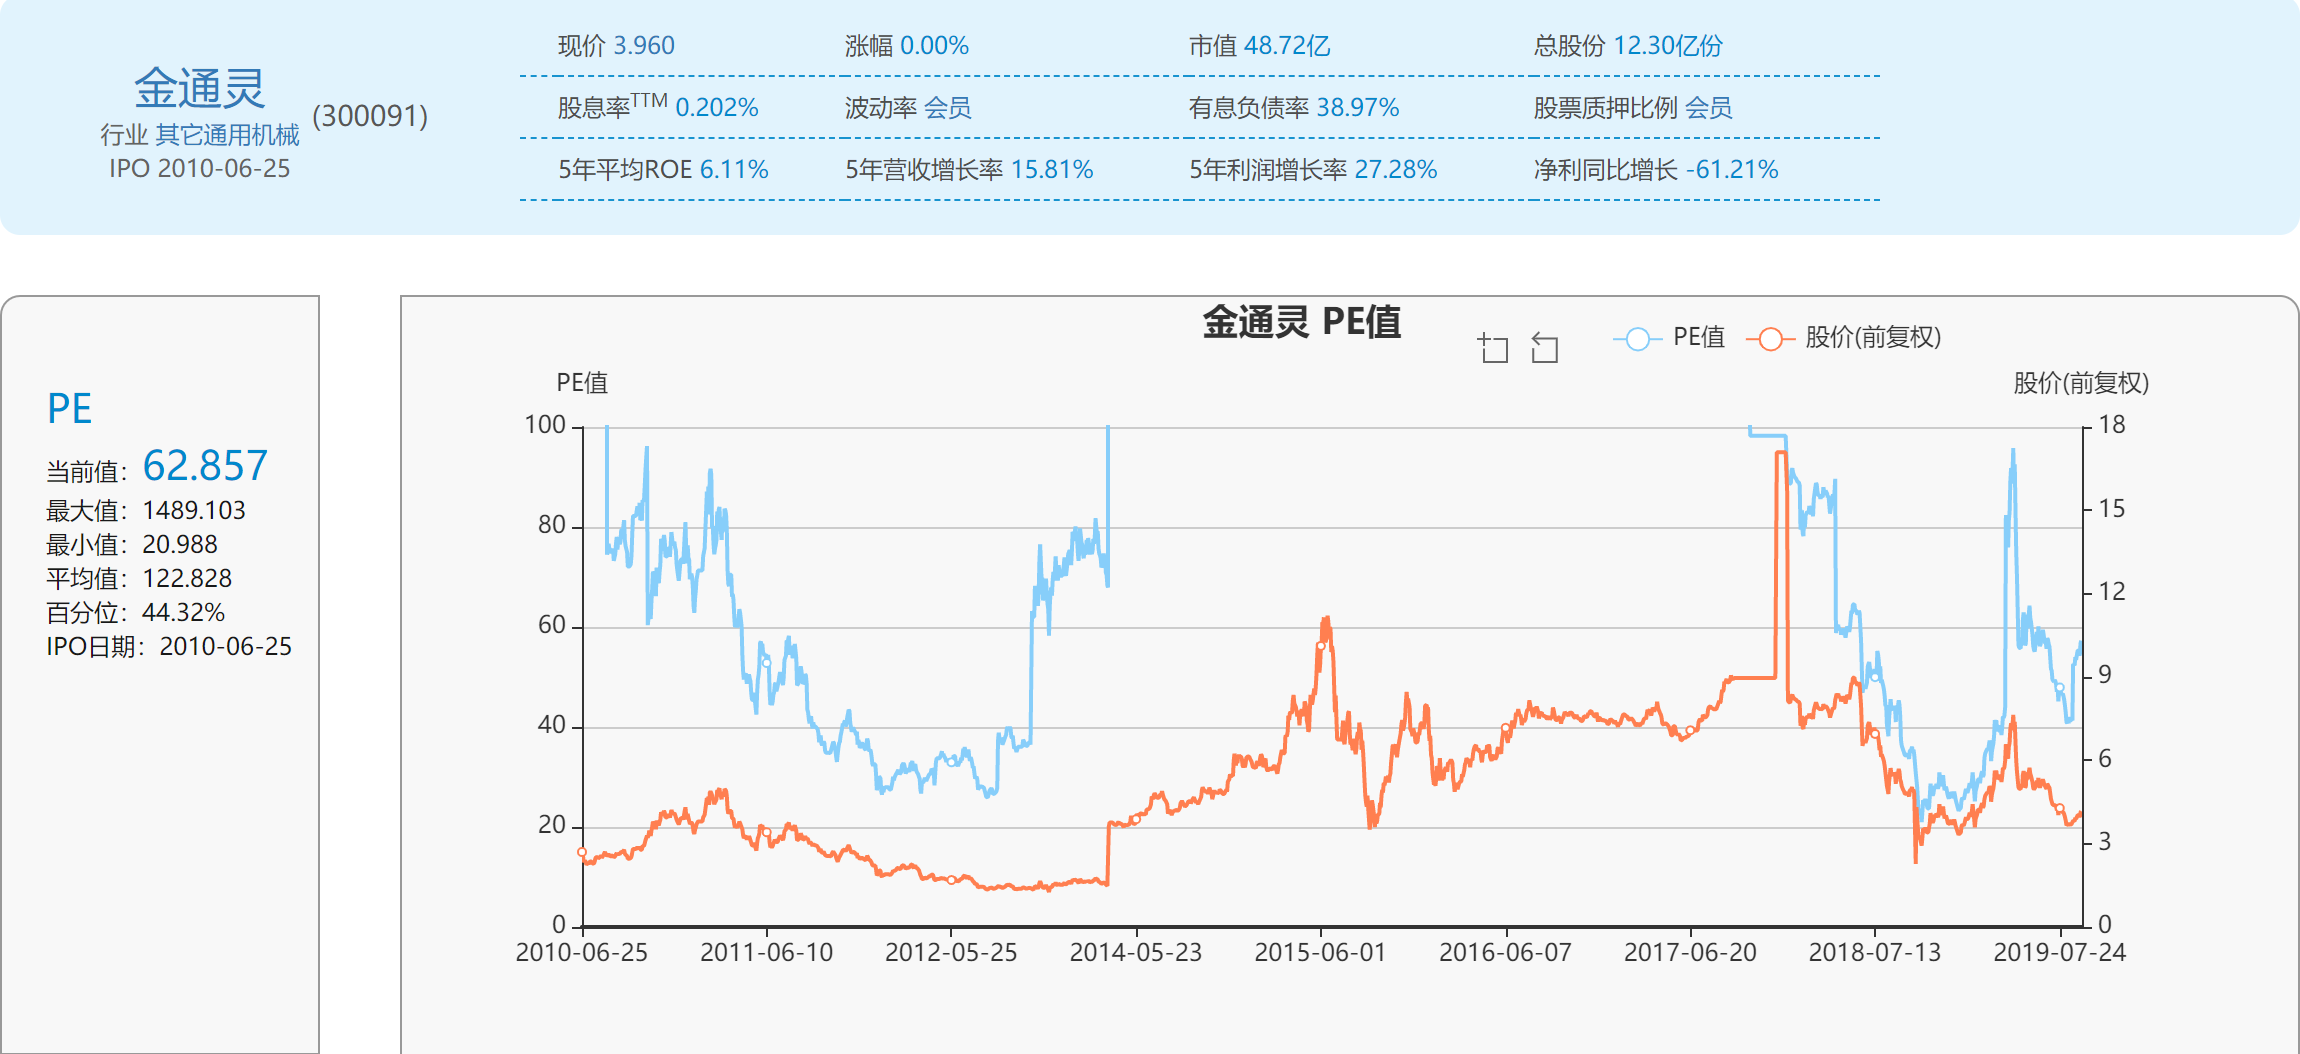
Task: Click the left axis tick 60
Action: pos(552,625)
